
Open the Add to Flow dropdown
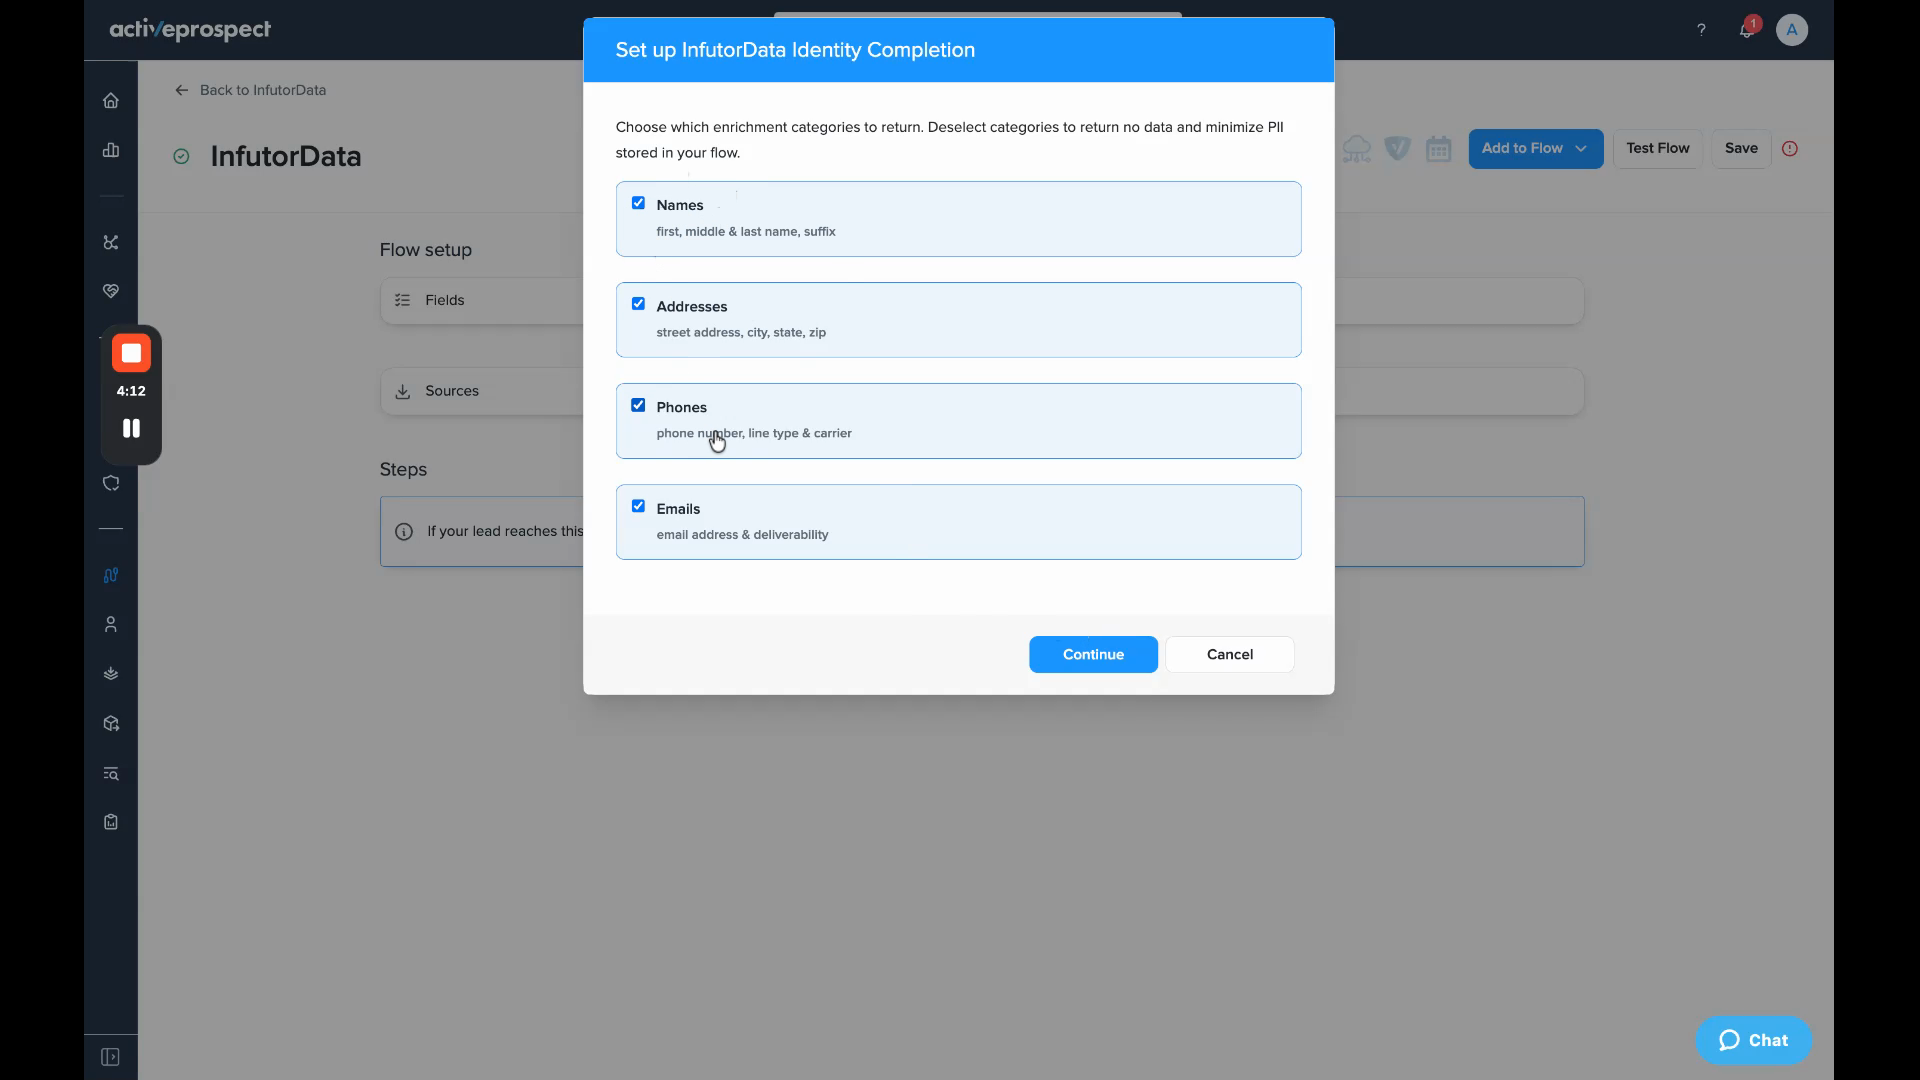point(1535,148)
